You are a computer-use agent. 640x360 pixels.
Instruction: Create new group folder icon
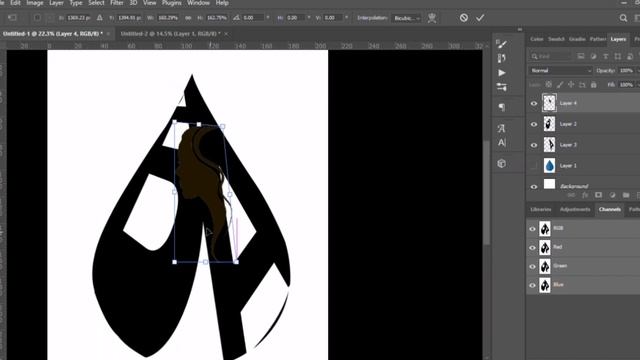[626, 195]
